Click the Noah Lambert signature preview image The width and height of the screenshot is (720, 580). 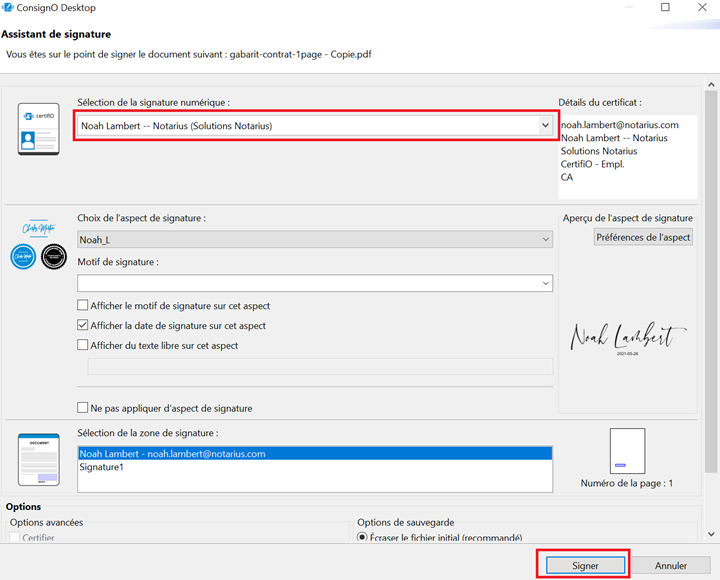click(x=628, y=340)
